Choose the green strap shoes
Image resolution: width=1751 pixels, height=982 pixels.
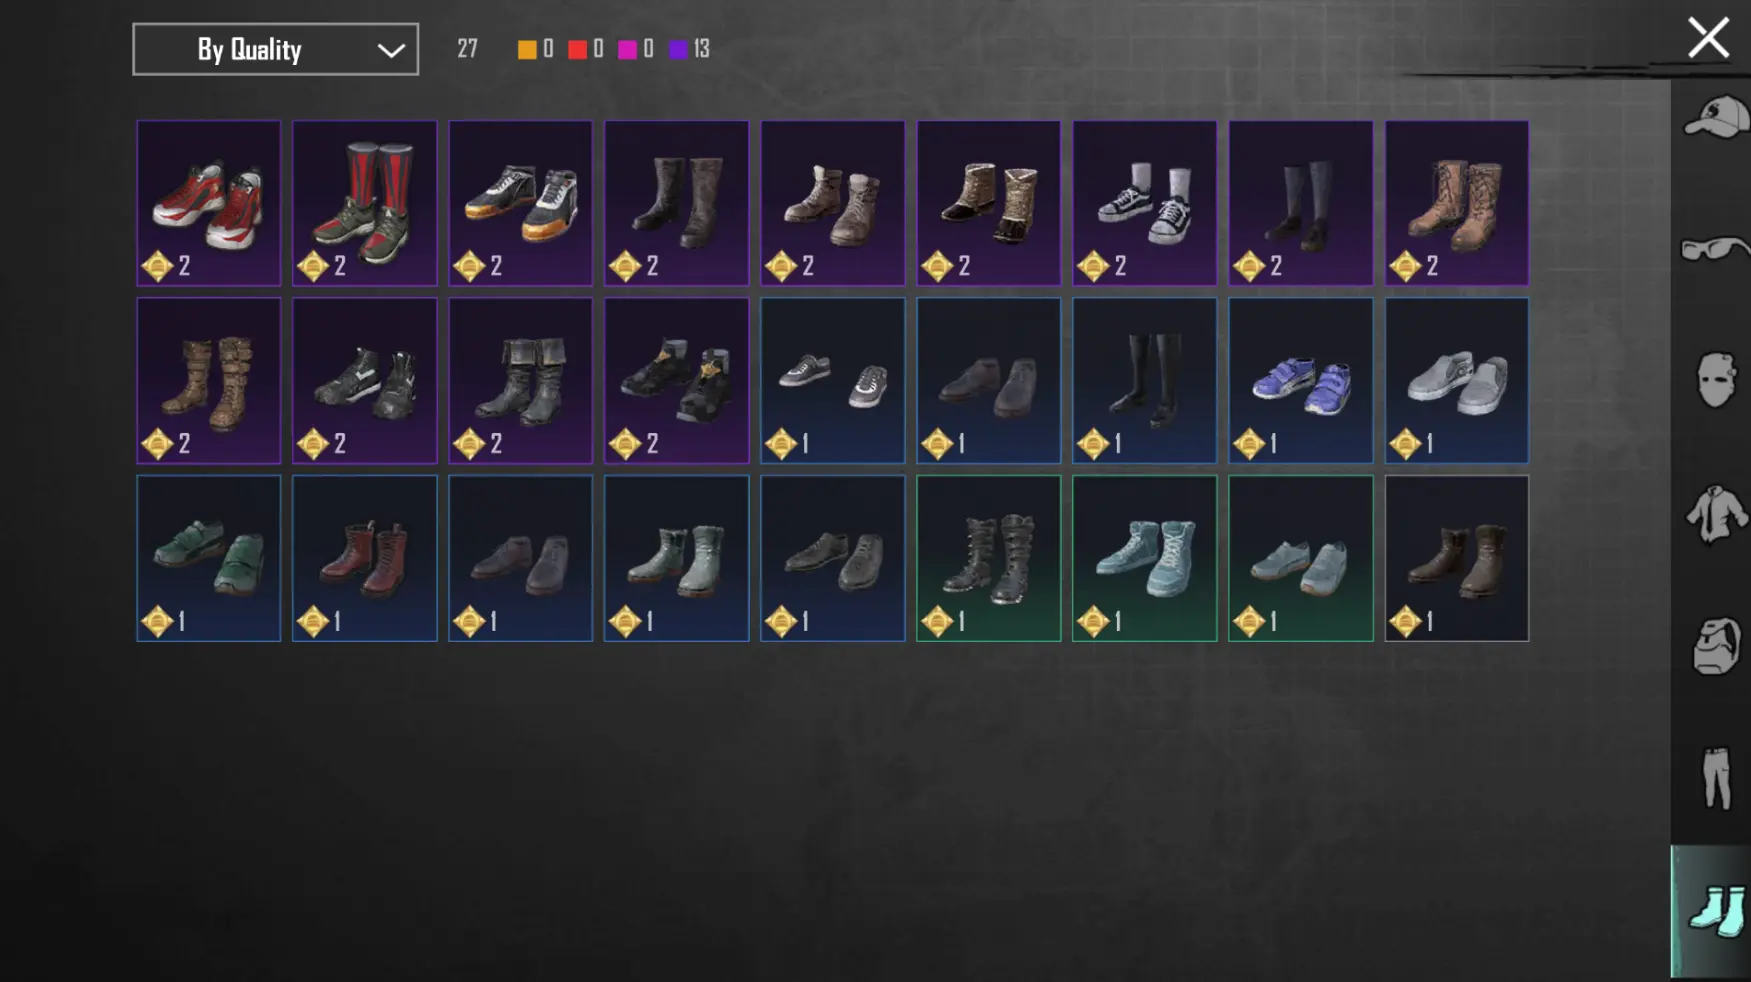(208, 558)
